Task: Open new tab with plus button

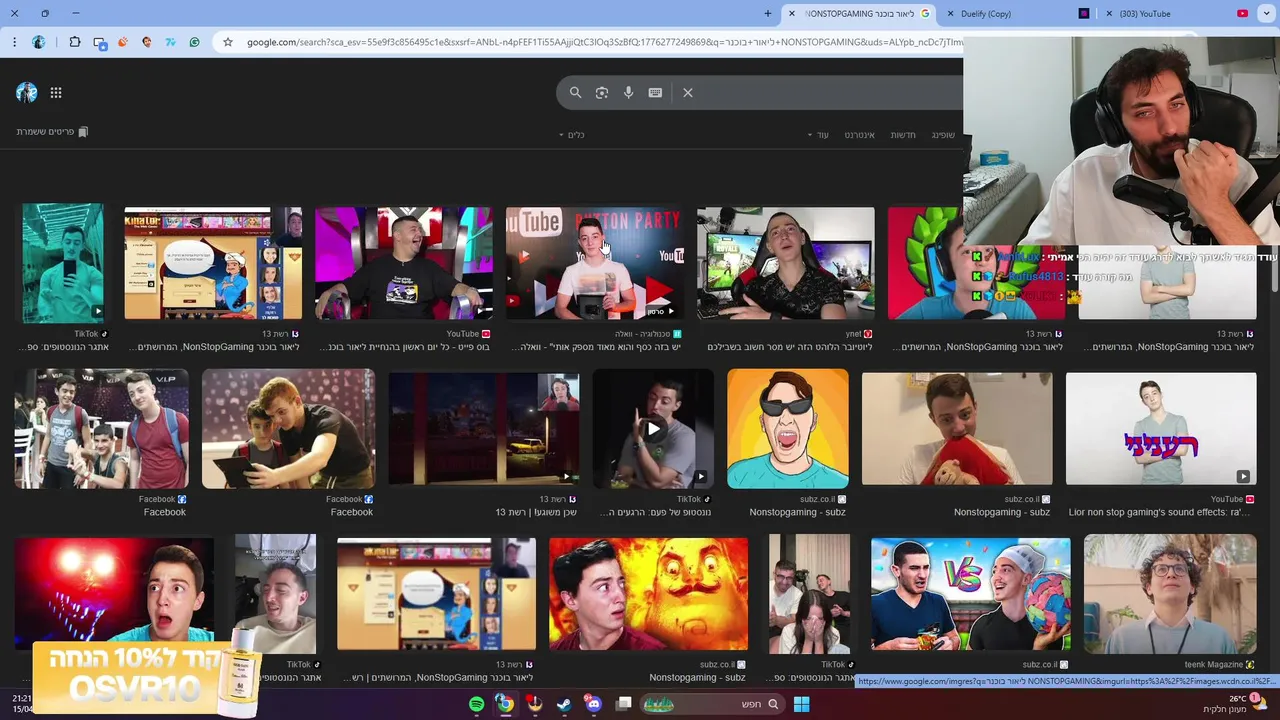Action: [x=768, y=13]
